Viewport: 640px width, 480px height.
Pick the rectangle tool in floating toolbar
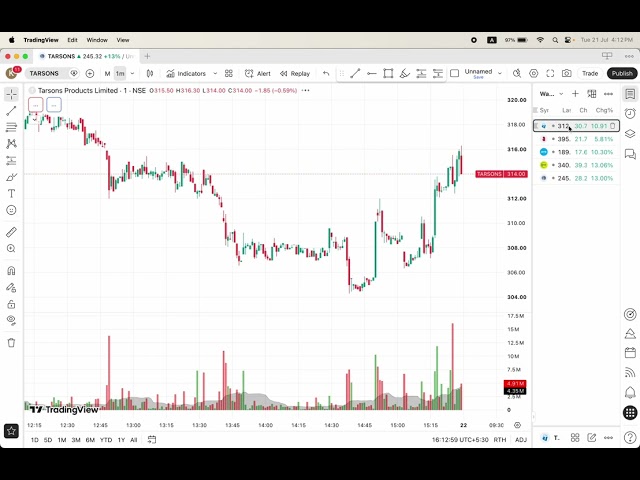[388, 73]
